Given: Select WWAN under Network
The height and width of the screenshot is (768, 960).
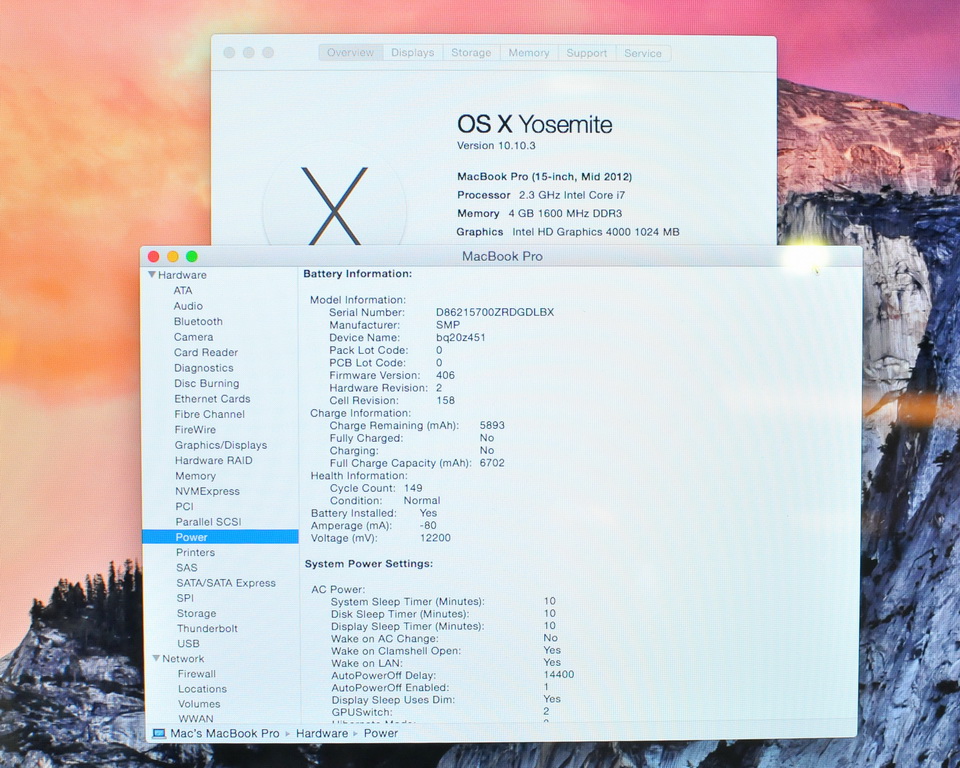Looking at the screenshot, I should (x=196, y=718).
